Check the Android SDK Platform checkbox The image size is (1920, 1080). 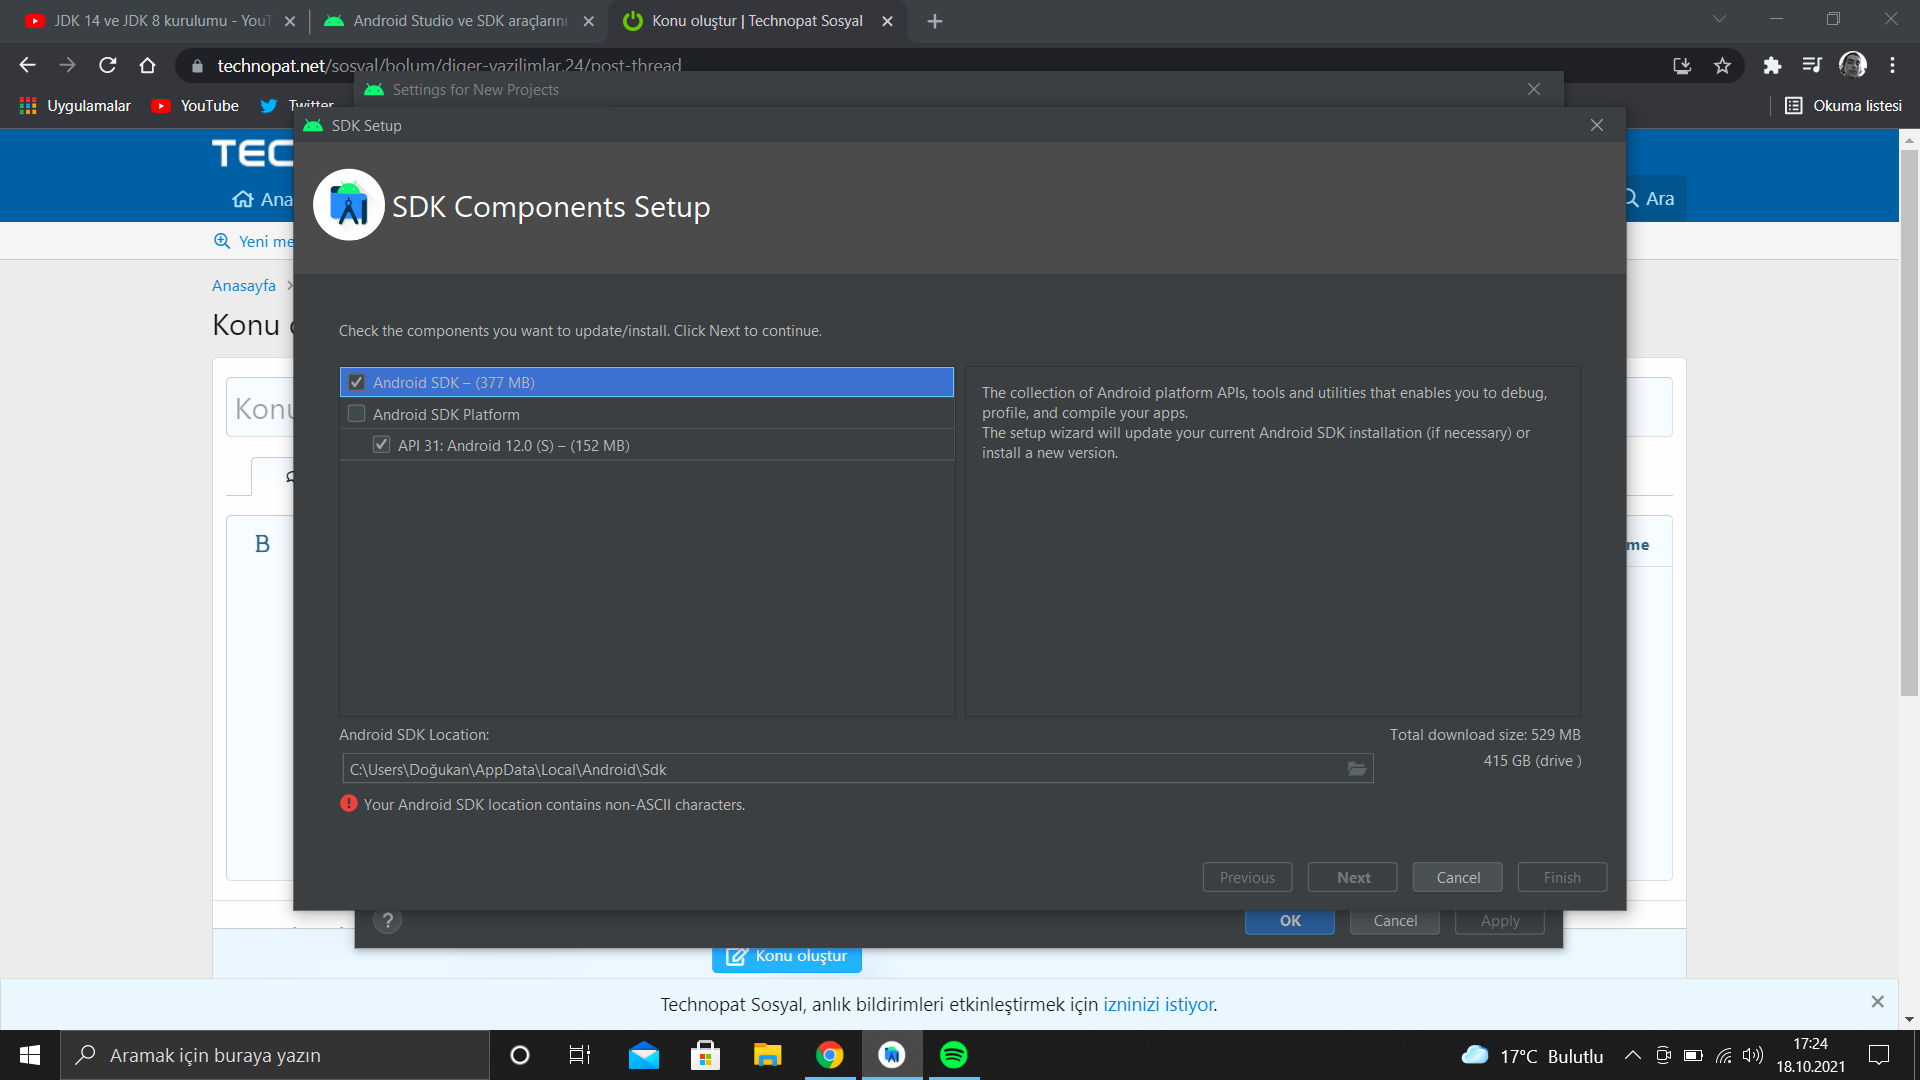(357, 414)
